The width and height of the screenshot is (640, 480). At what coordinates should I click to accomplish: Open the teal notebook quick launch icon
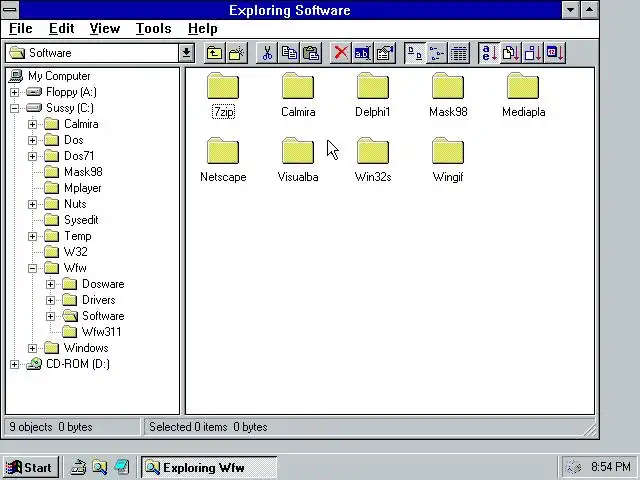pos(122,467)
